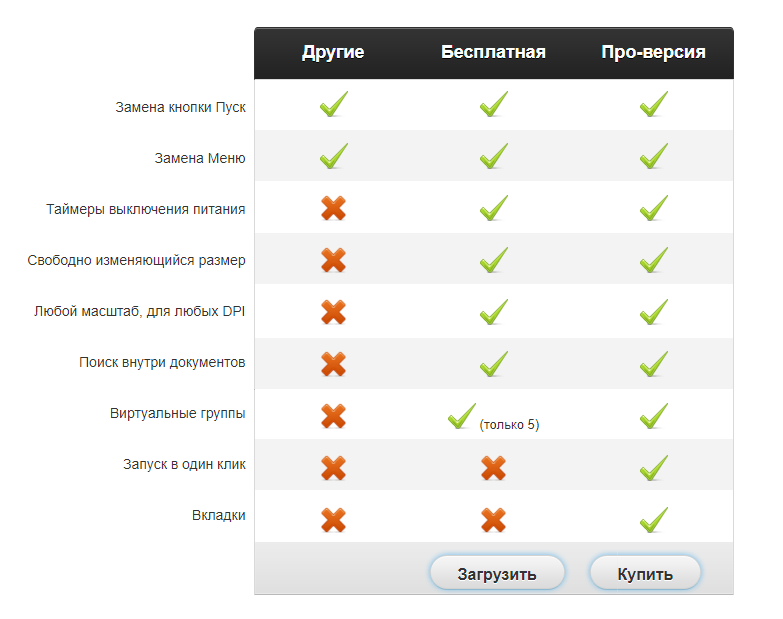Select the Про-версия column header
The height and width of the screenshot is (619, 783).
653,52
